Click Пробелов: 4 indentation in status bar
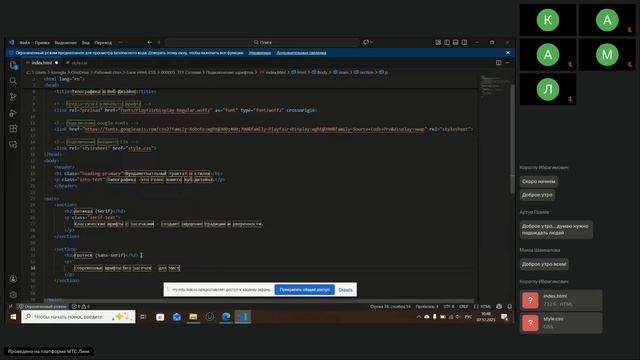This screenshot has width=640, height=360. tap(427, 307)
